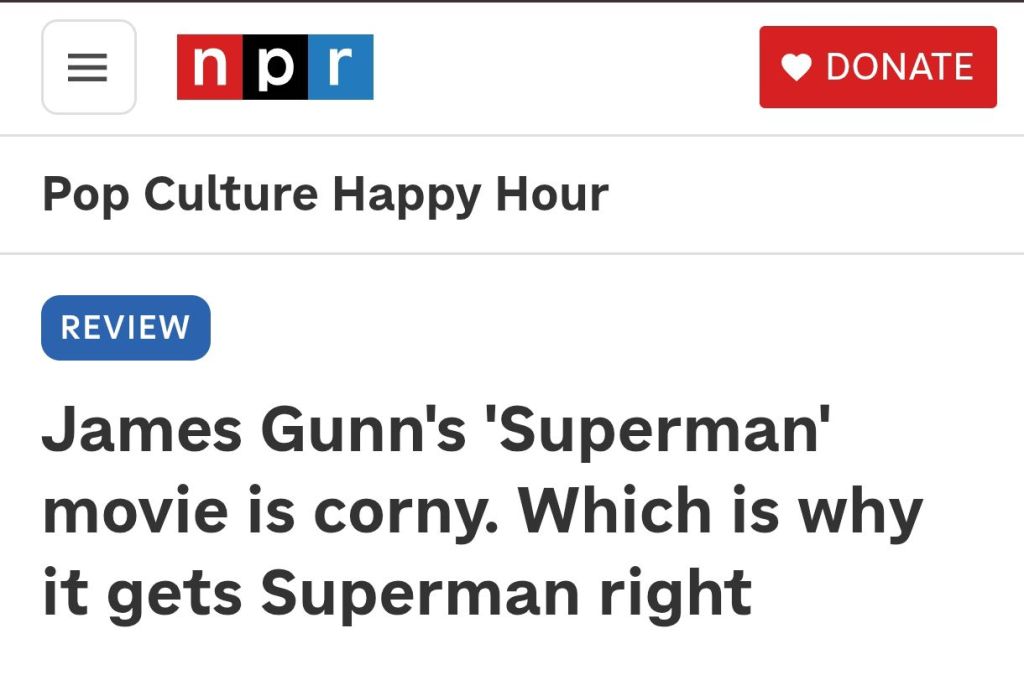Open the James Gunn Superman review headline
The image size is (1024, 675).
[x=480, y=510]
